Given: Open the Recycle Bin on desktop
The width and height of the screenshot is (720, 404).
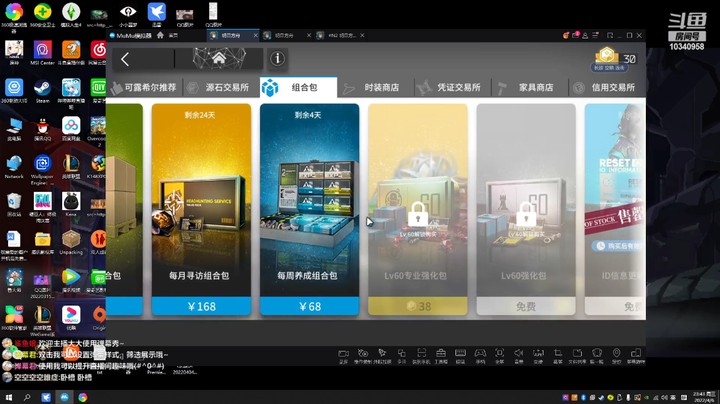Looking at the screenshot, I should (14, 204).
